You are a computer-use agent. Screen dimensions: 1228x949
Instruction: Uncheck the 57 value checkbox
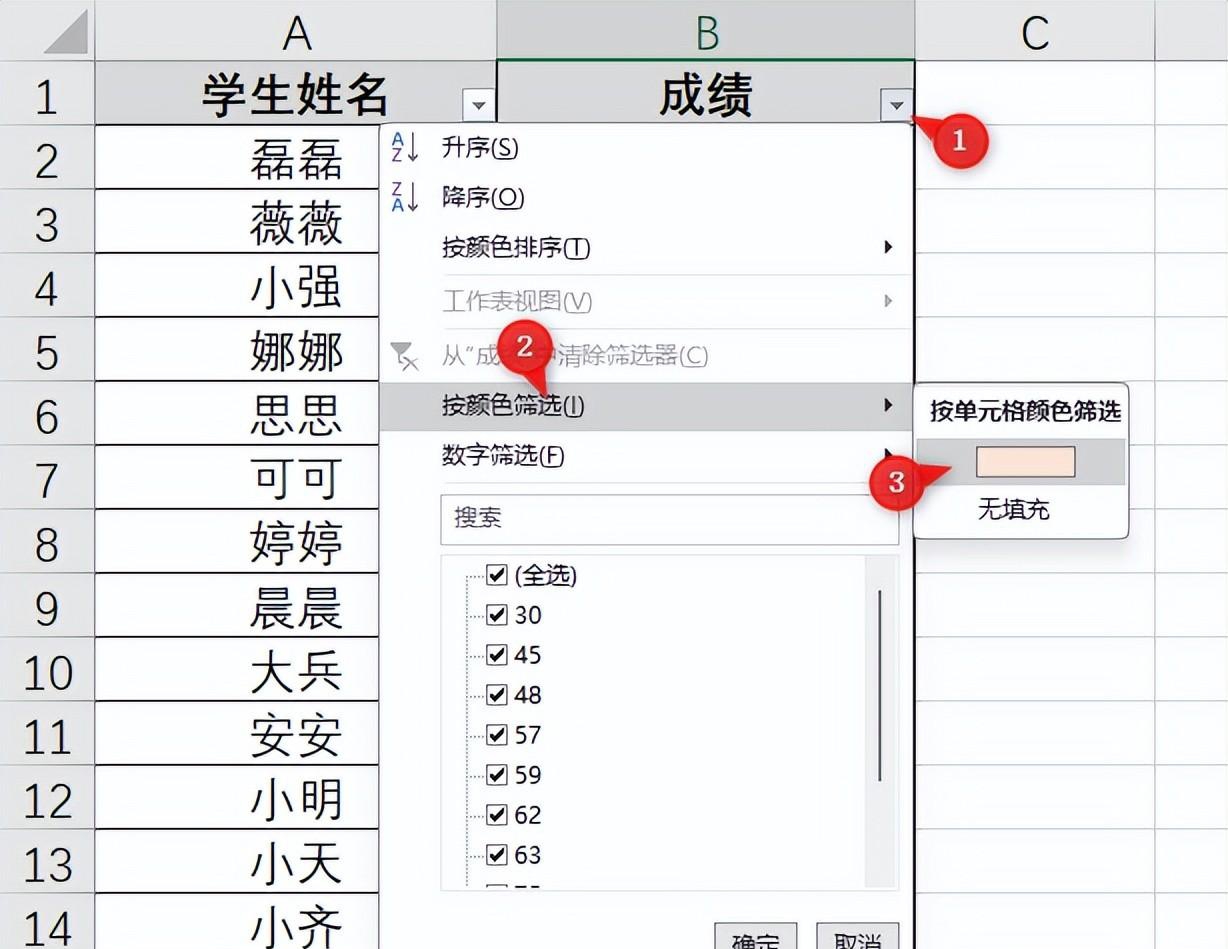[497, 734]
